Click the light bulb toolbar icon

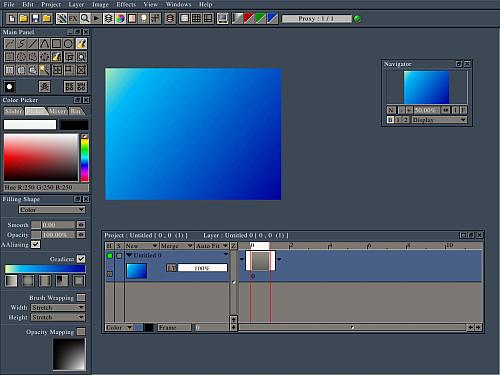144,18
